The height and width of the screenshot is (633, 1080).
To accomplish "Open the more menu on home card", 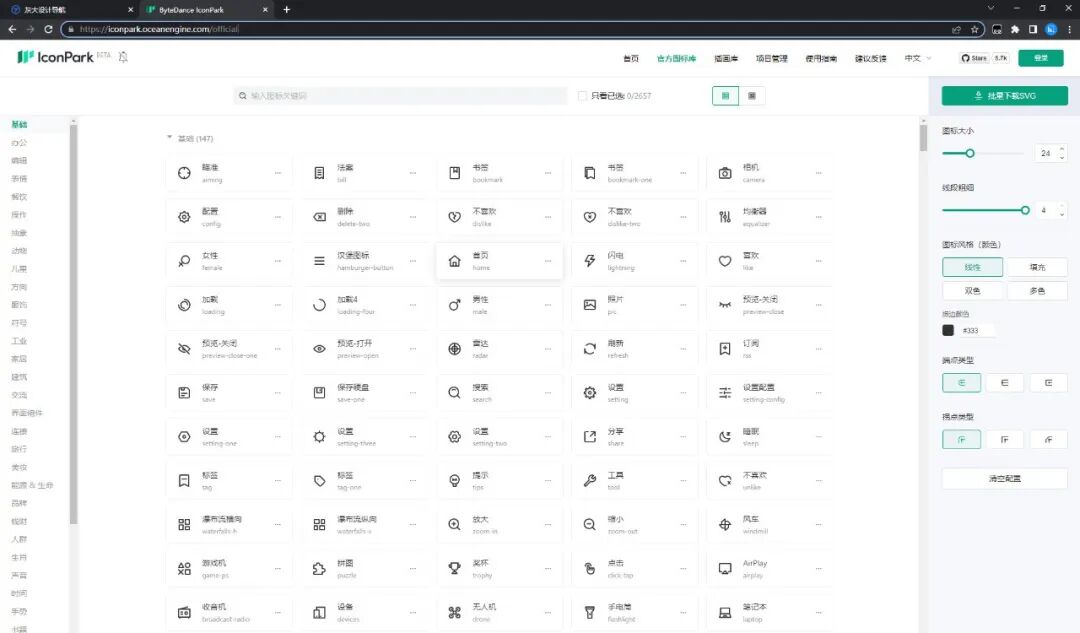I will tap(548, 261).
